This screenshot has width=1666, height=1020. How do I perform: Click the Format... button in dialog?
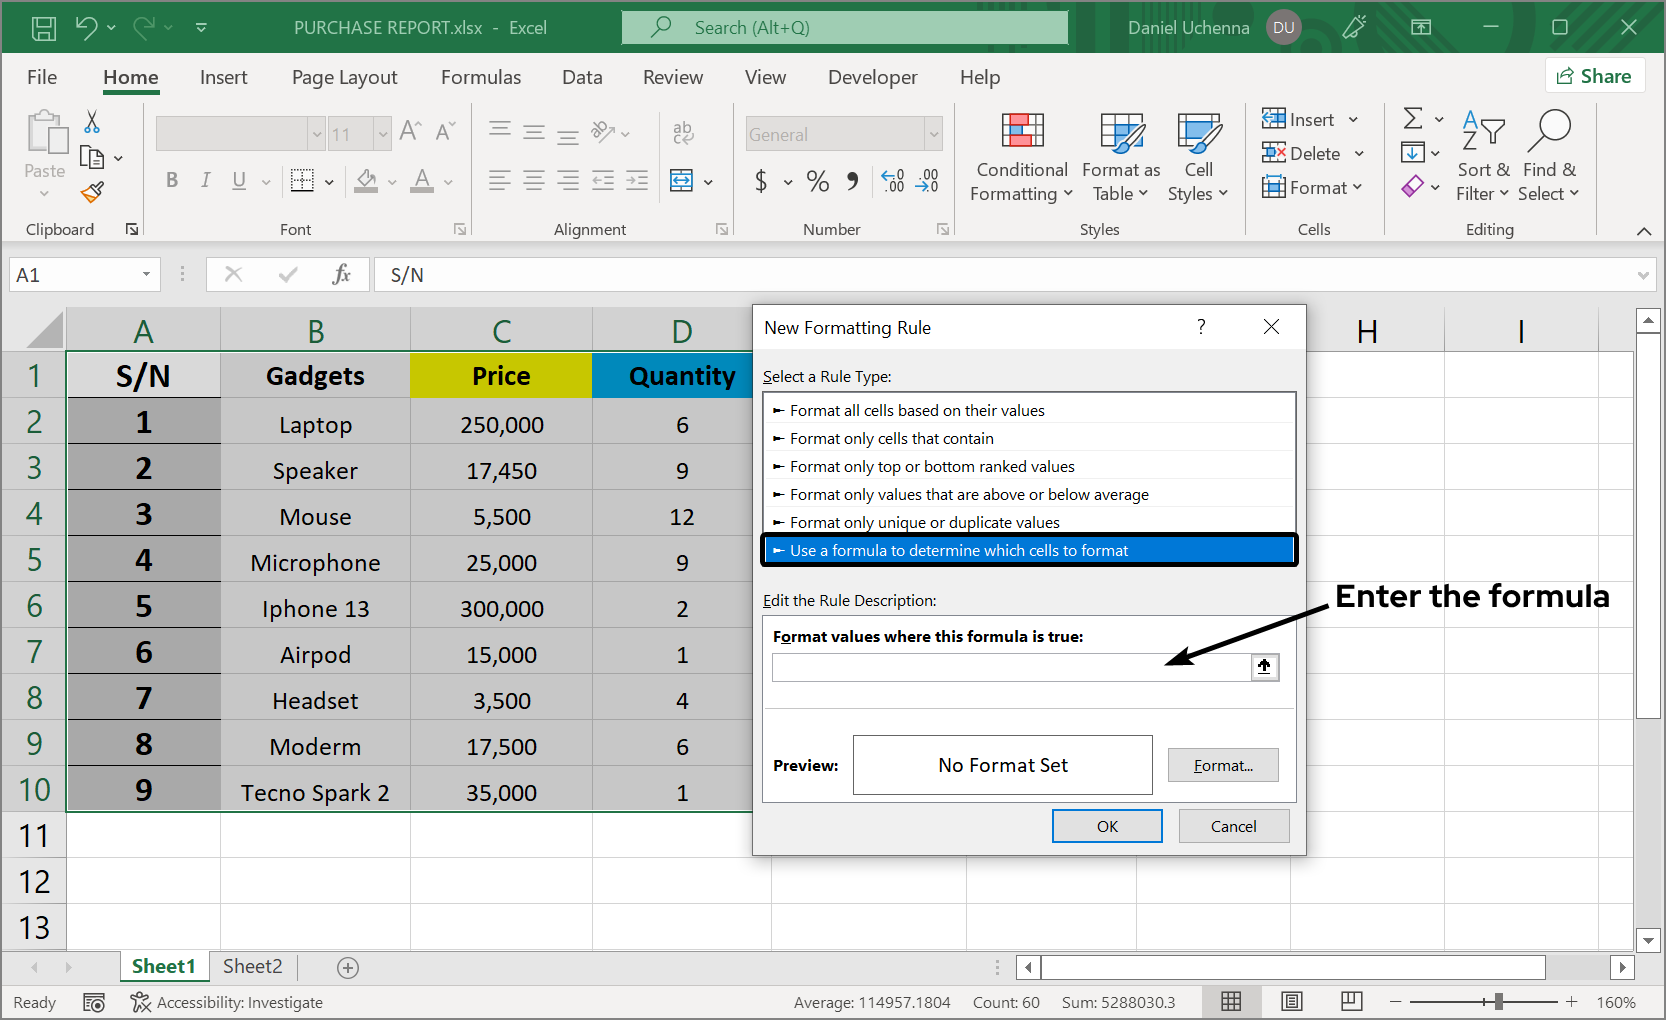pos(1222,765)
